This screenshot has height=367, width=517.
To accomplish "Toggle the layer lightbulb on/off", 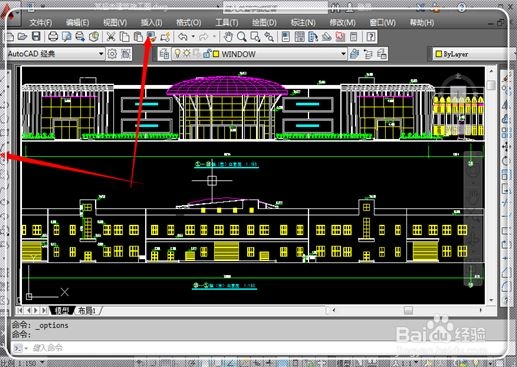I will click(177, 53).
